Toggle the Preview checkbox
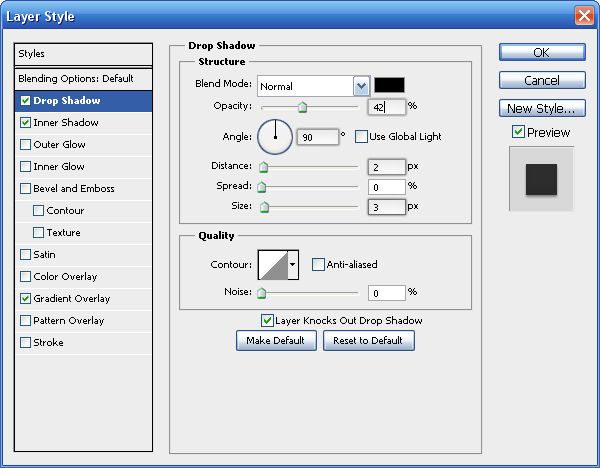600x468 pixels. click(x=518, y=132)
